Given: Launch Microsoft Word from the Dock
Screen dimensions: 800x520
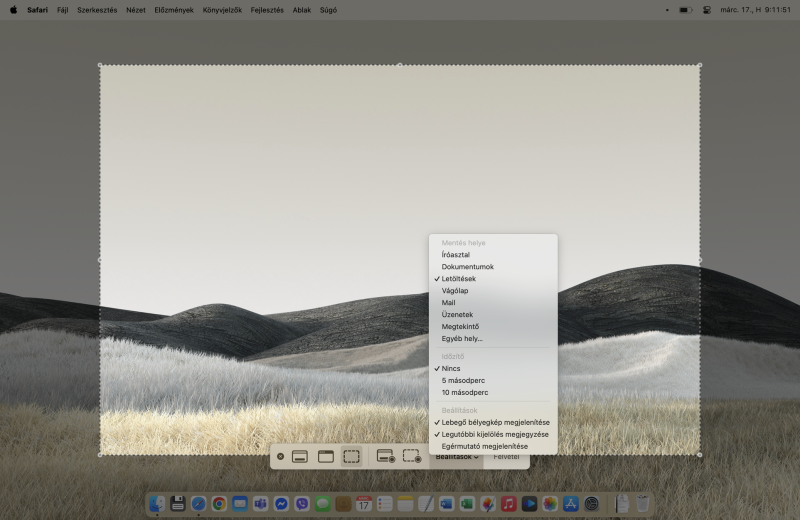Looking at the screenshot, I should coord(446,504).
